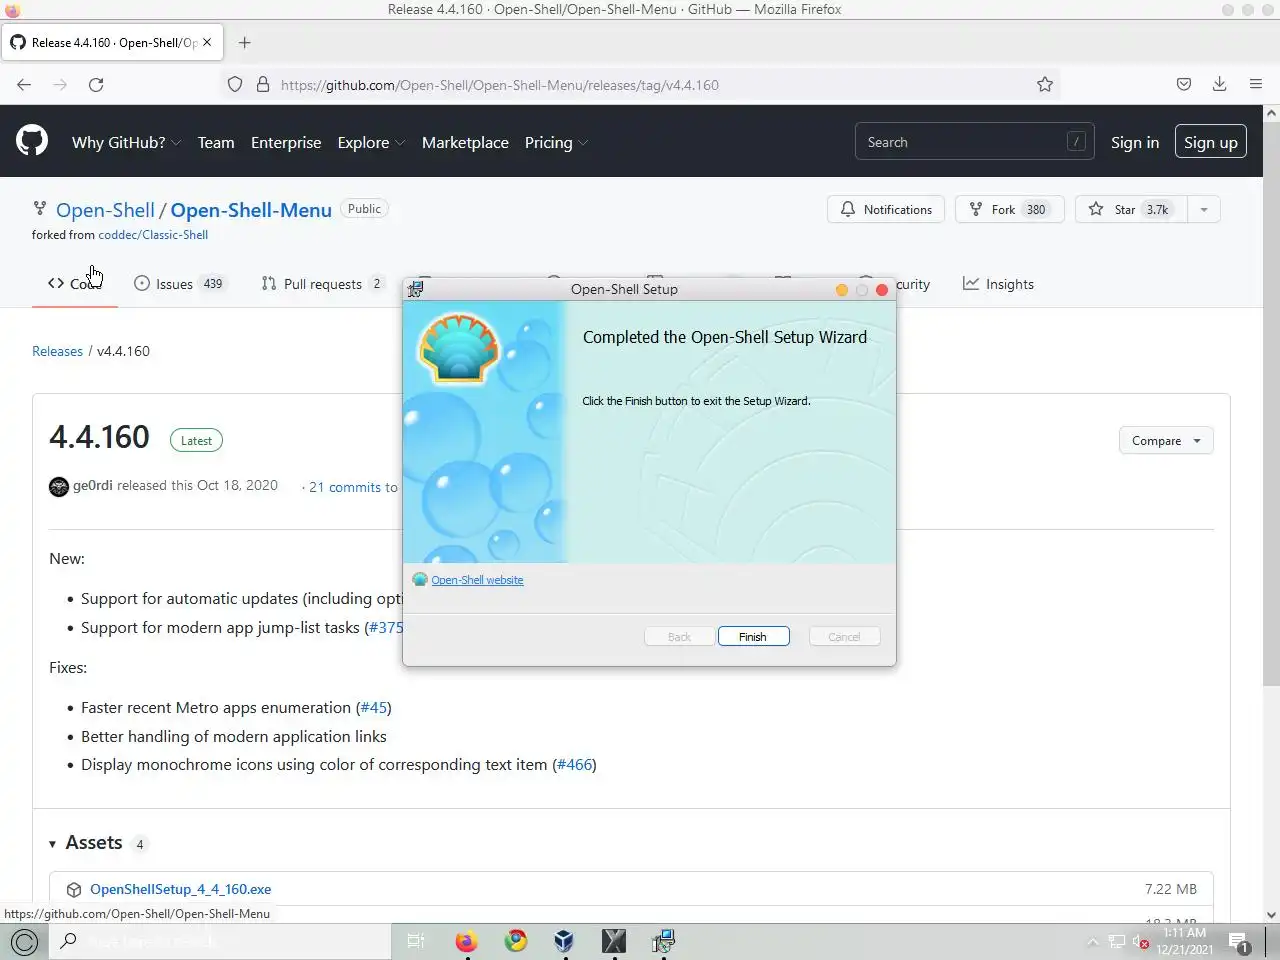Expand the Why GitHub? menu
Image resolution: width=1280 pixels, height=960 pixels.
pyautogui.click(x=127, y=142)
